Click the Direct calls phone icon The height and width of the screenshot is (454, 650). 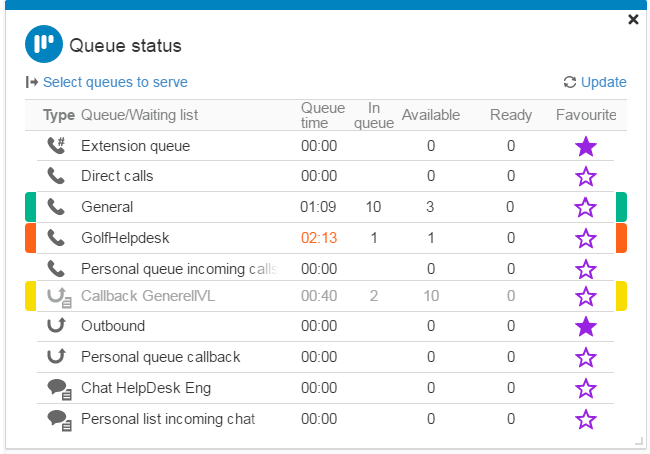56,176
